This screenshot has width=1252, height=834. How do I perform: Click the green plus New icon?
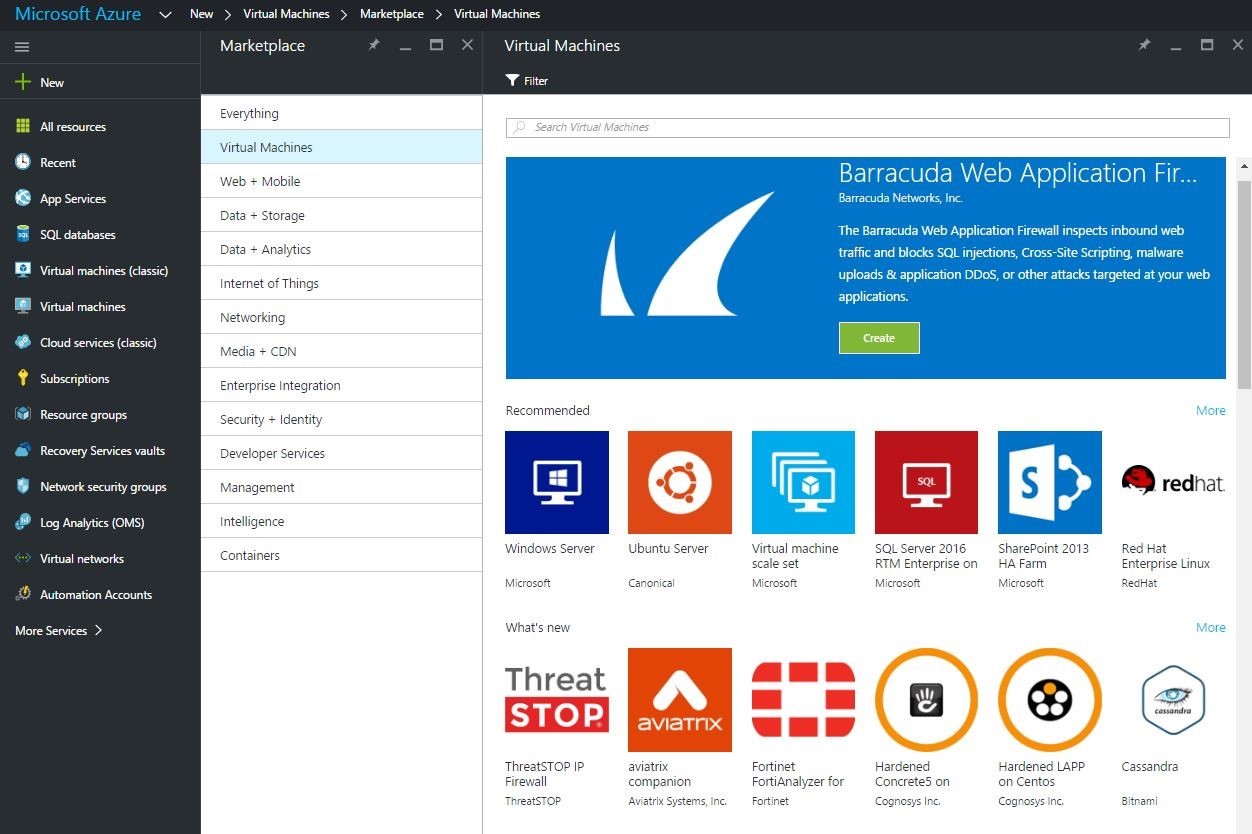[23, 82]
